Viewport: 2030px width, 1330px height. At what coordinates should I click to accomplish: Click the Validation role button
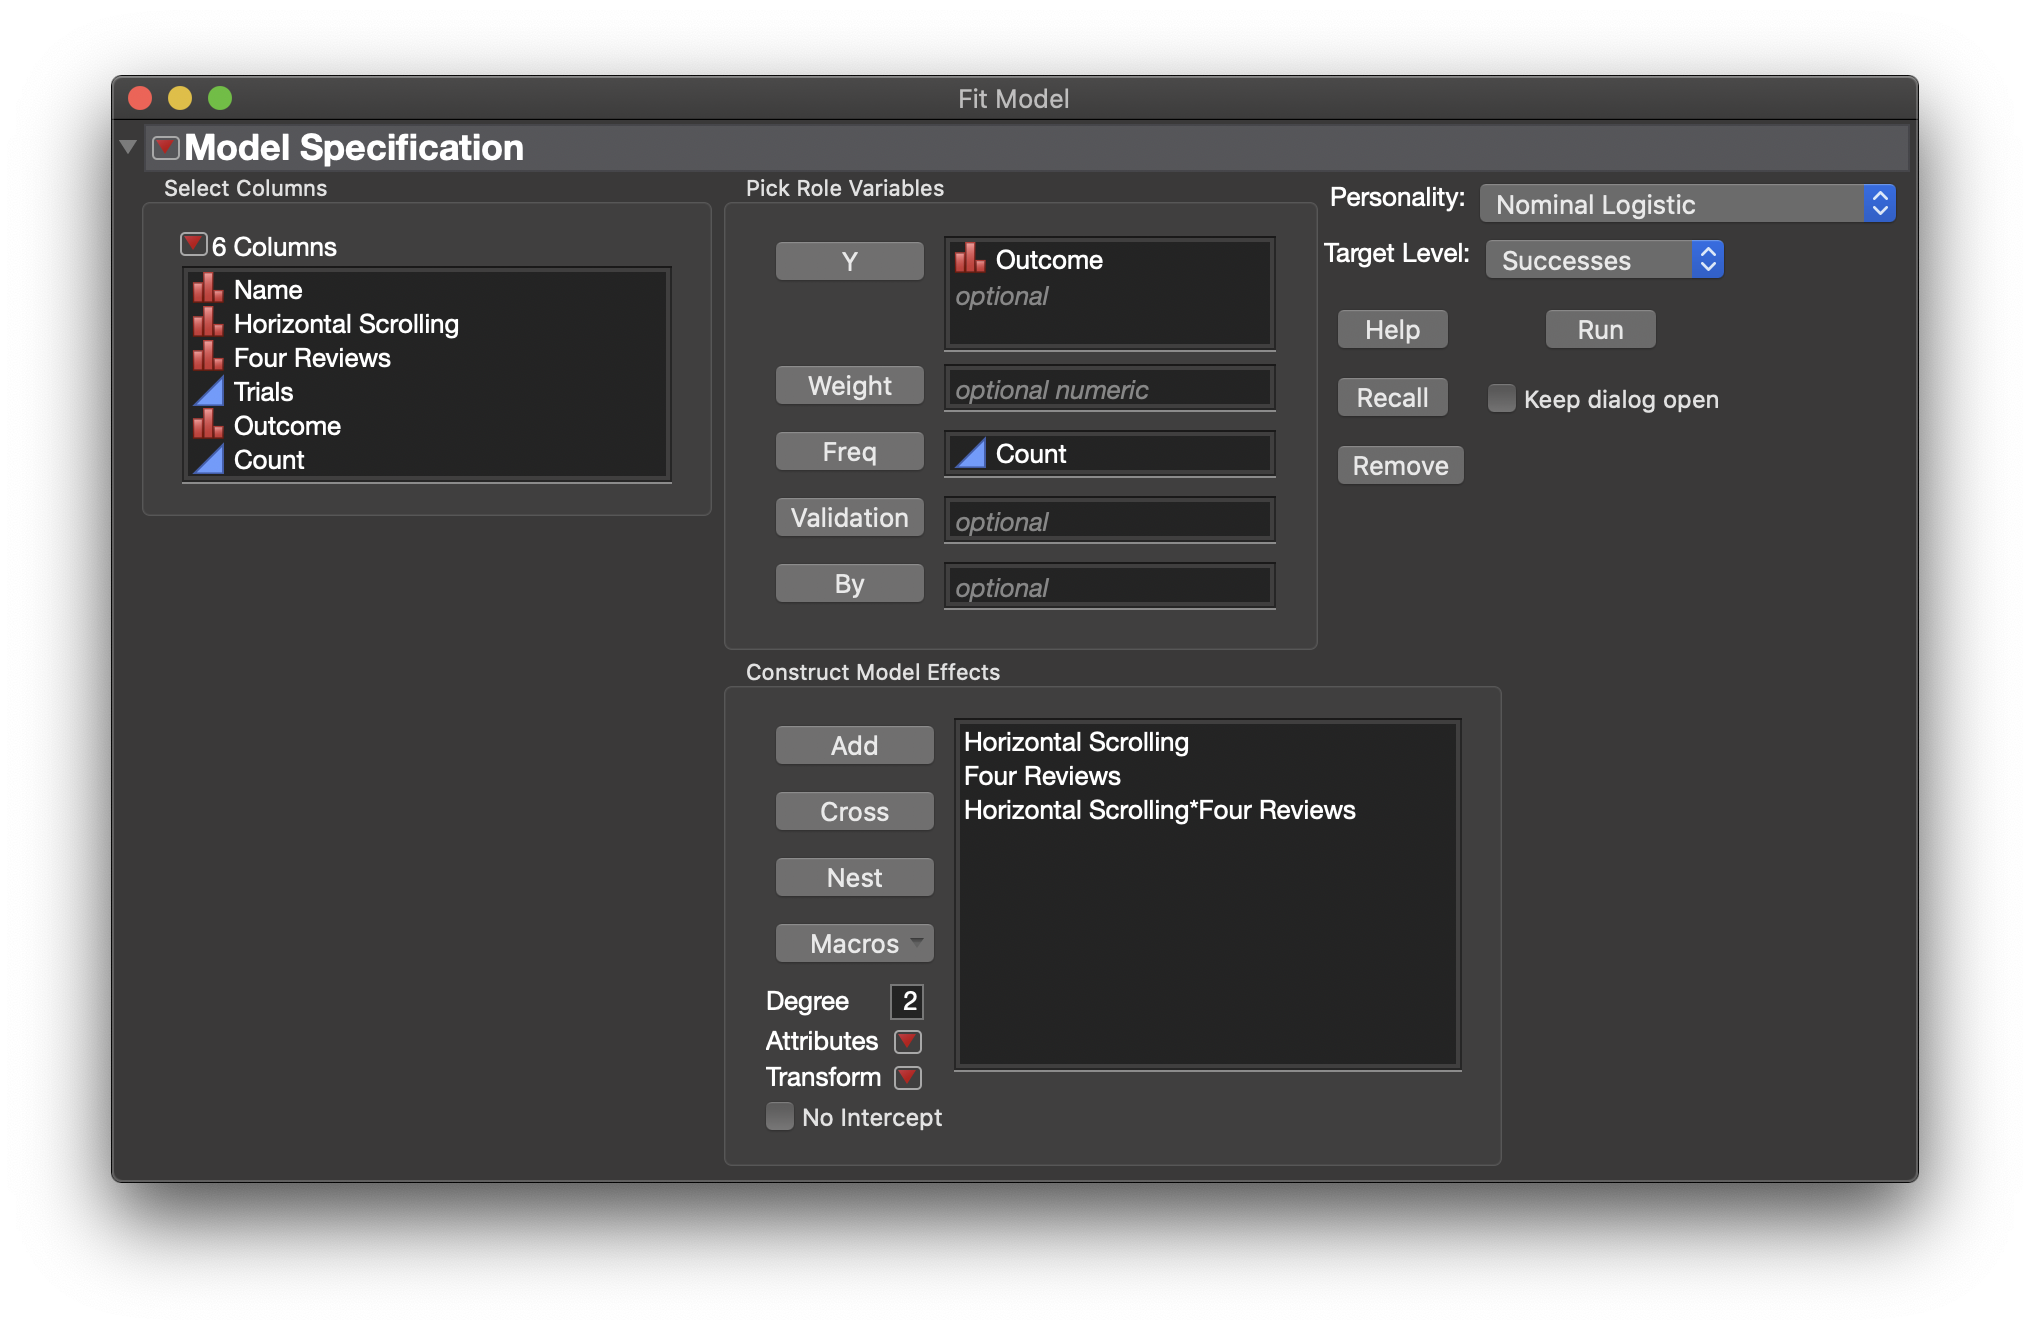pos(849,518)
